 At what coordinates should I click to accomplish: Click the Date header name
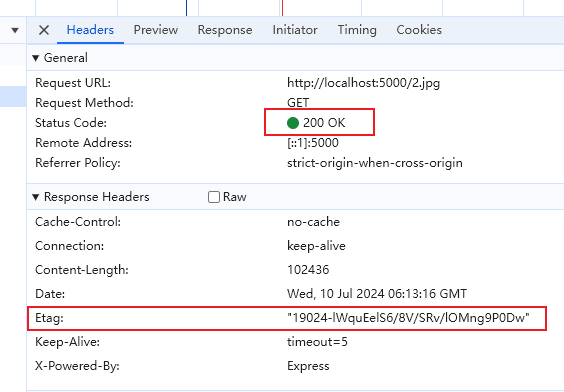(x=50, y=294)
